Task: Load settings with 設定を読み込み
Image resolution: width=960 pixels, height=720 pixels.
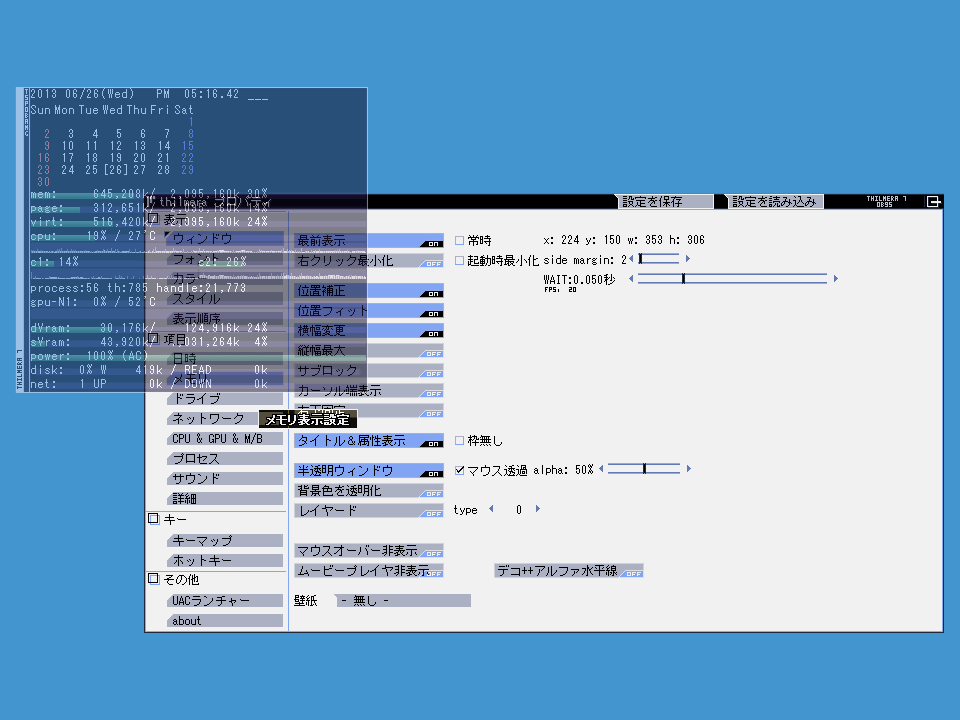Action: [774, 201]
